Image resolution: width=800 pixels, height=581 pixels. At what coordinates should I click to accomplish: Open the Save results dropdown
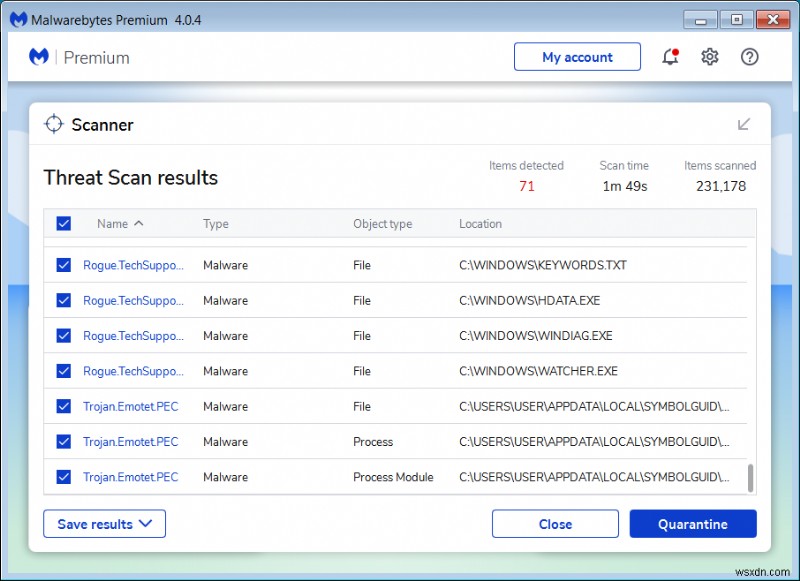pos(105,524)
